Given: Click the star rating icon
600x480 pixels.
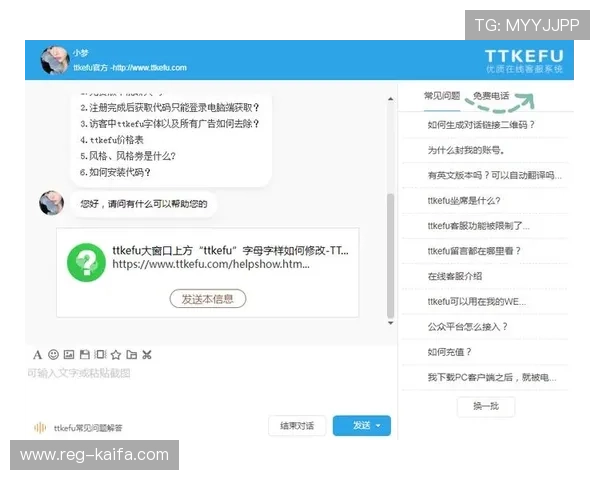Looking at the screenshot, I should point(116,355).
